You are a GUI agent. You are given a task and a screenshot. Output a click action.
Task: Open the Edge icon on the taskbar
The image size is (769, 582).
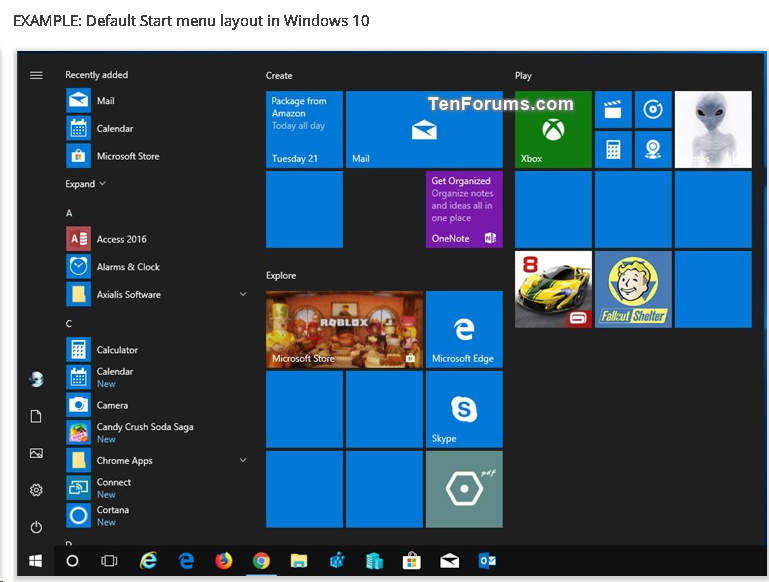(186, 560)
